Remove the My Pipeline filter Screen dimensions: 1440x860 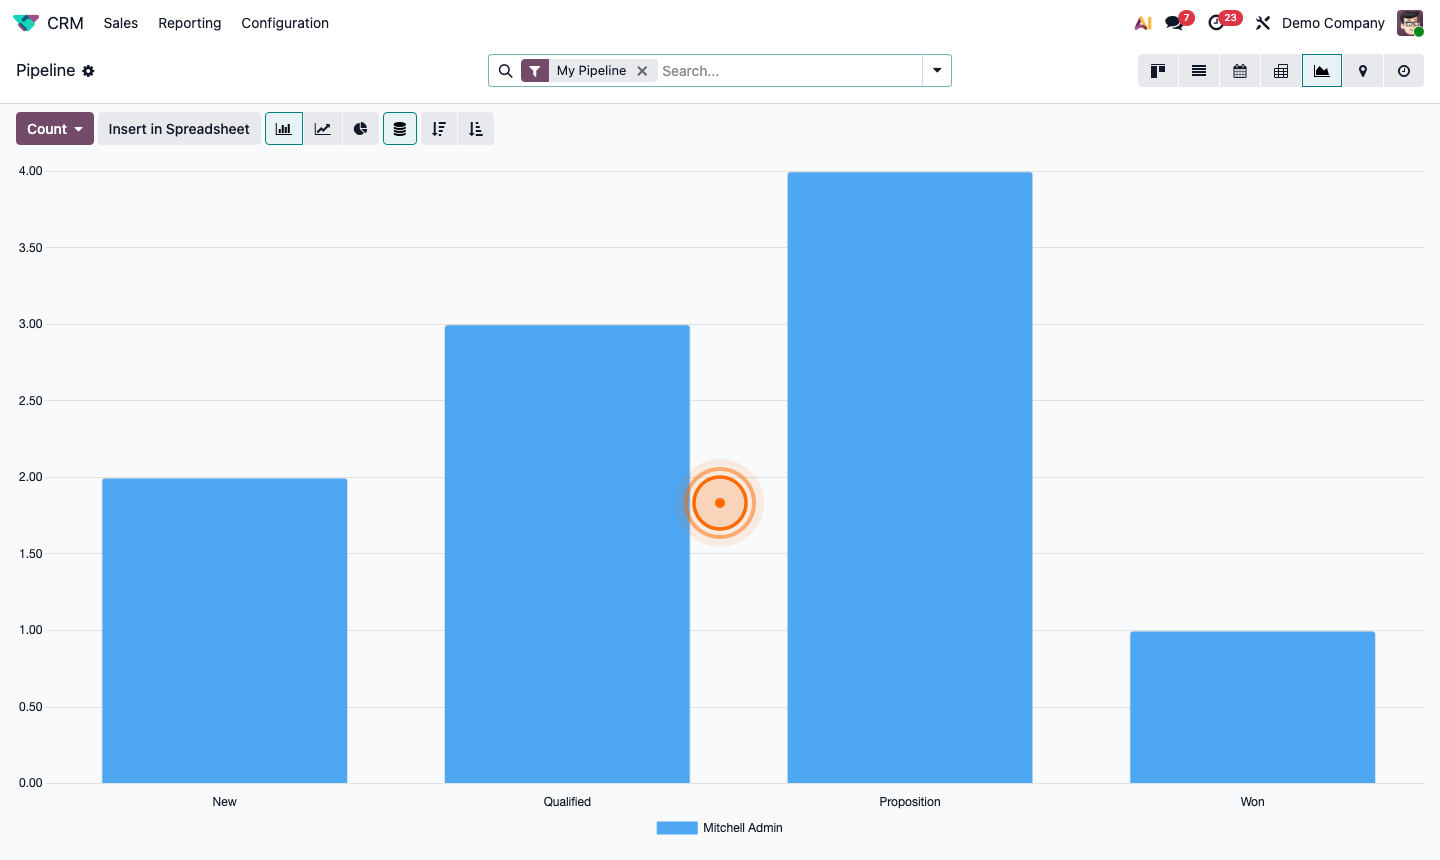(642, 71)
